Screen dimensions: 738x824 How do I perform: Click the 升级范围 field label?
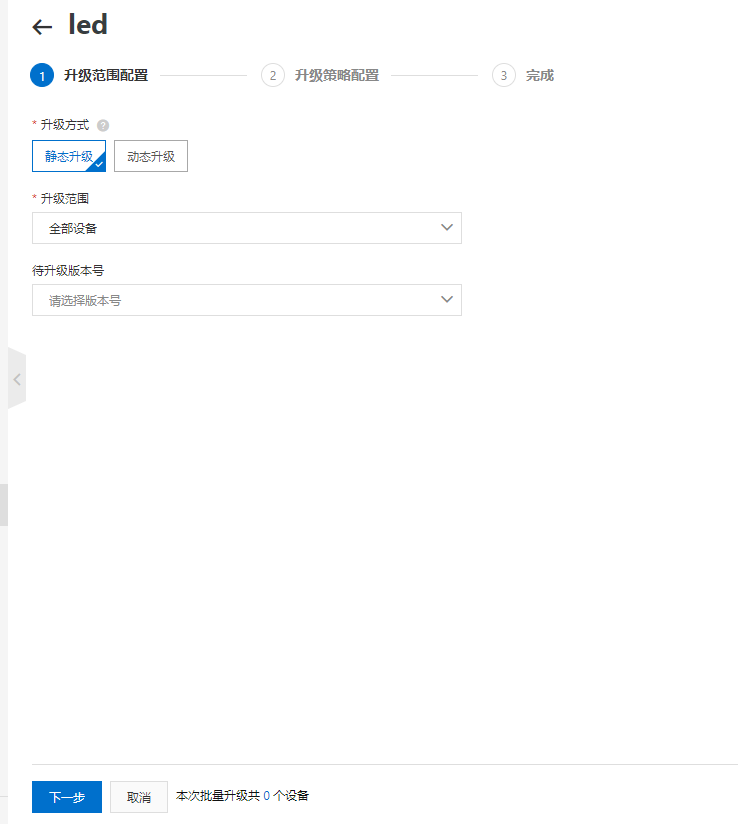pyautogui.click(x=65, y=199)
